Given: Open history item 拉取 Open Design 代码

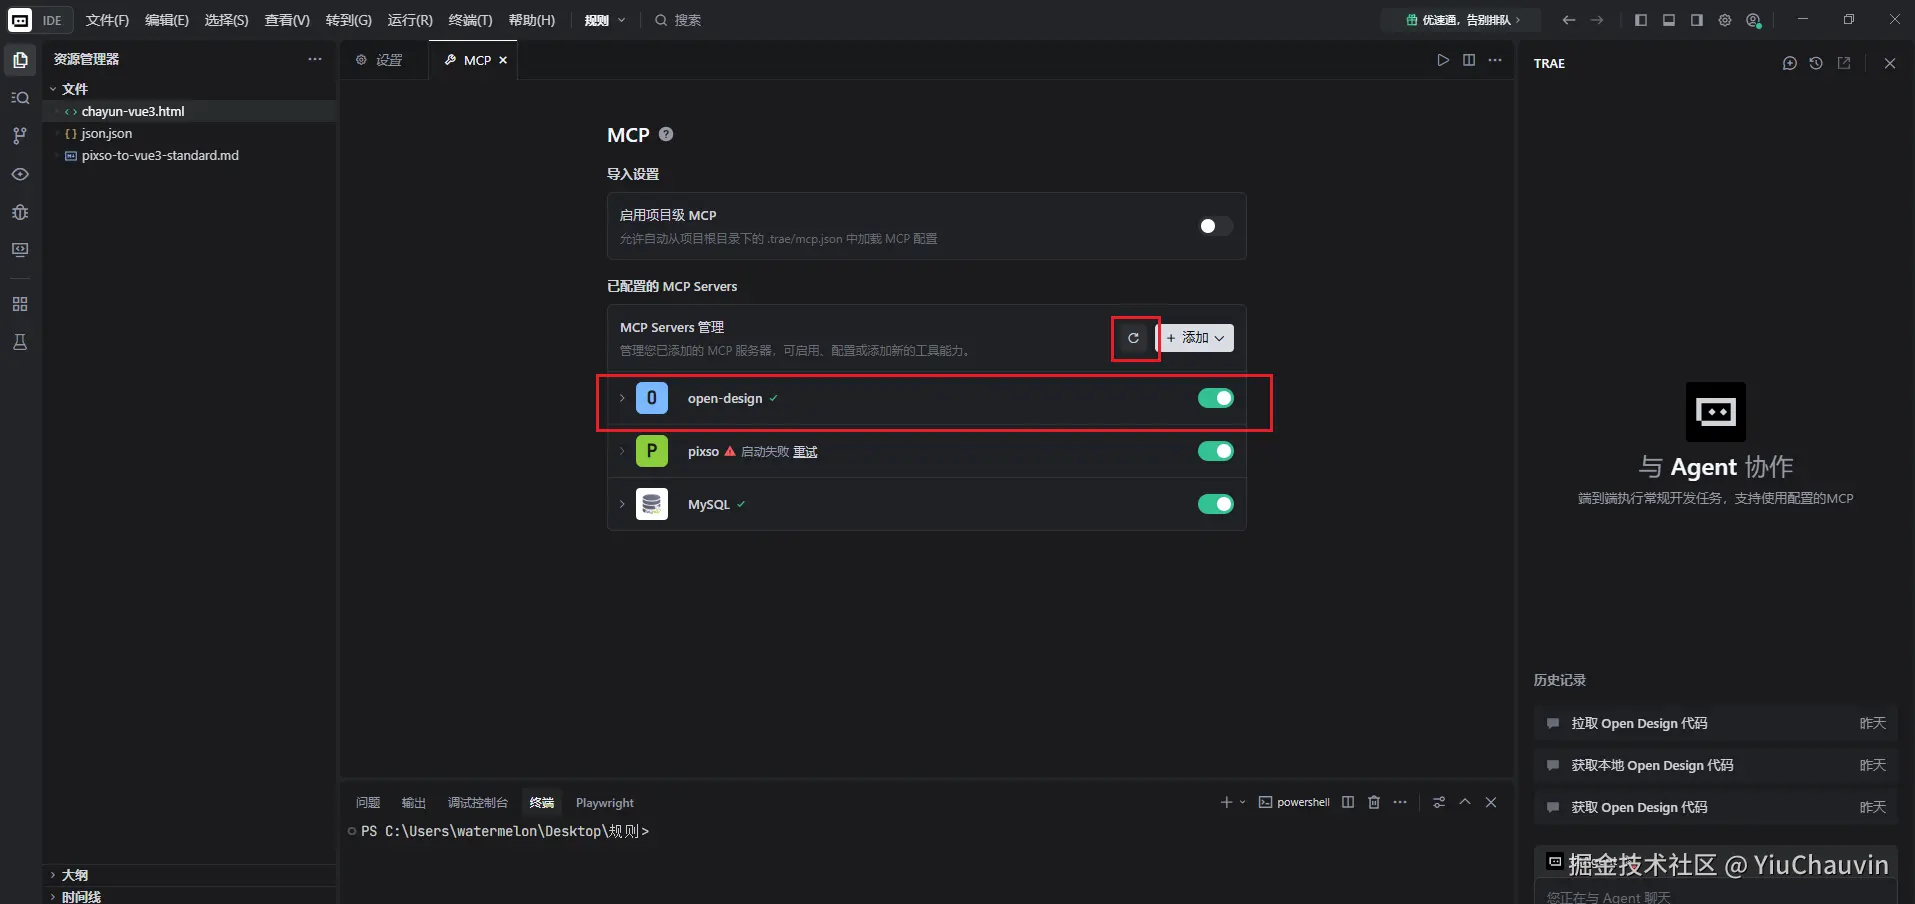Looking at the screenshot, I should (1716, 723).
